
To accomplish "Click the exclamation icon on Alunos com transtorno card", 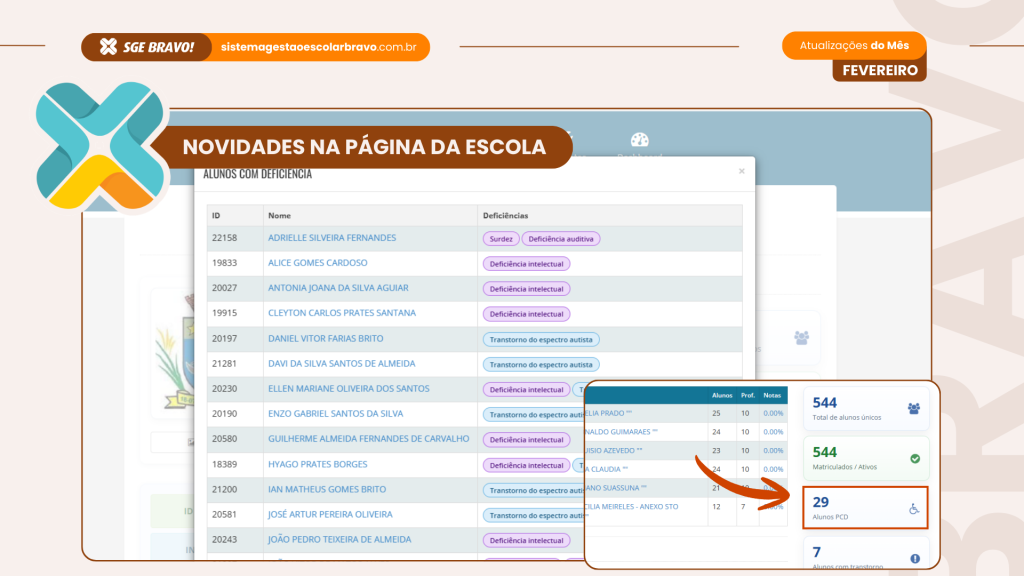I will (914, 558).
